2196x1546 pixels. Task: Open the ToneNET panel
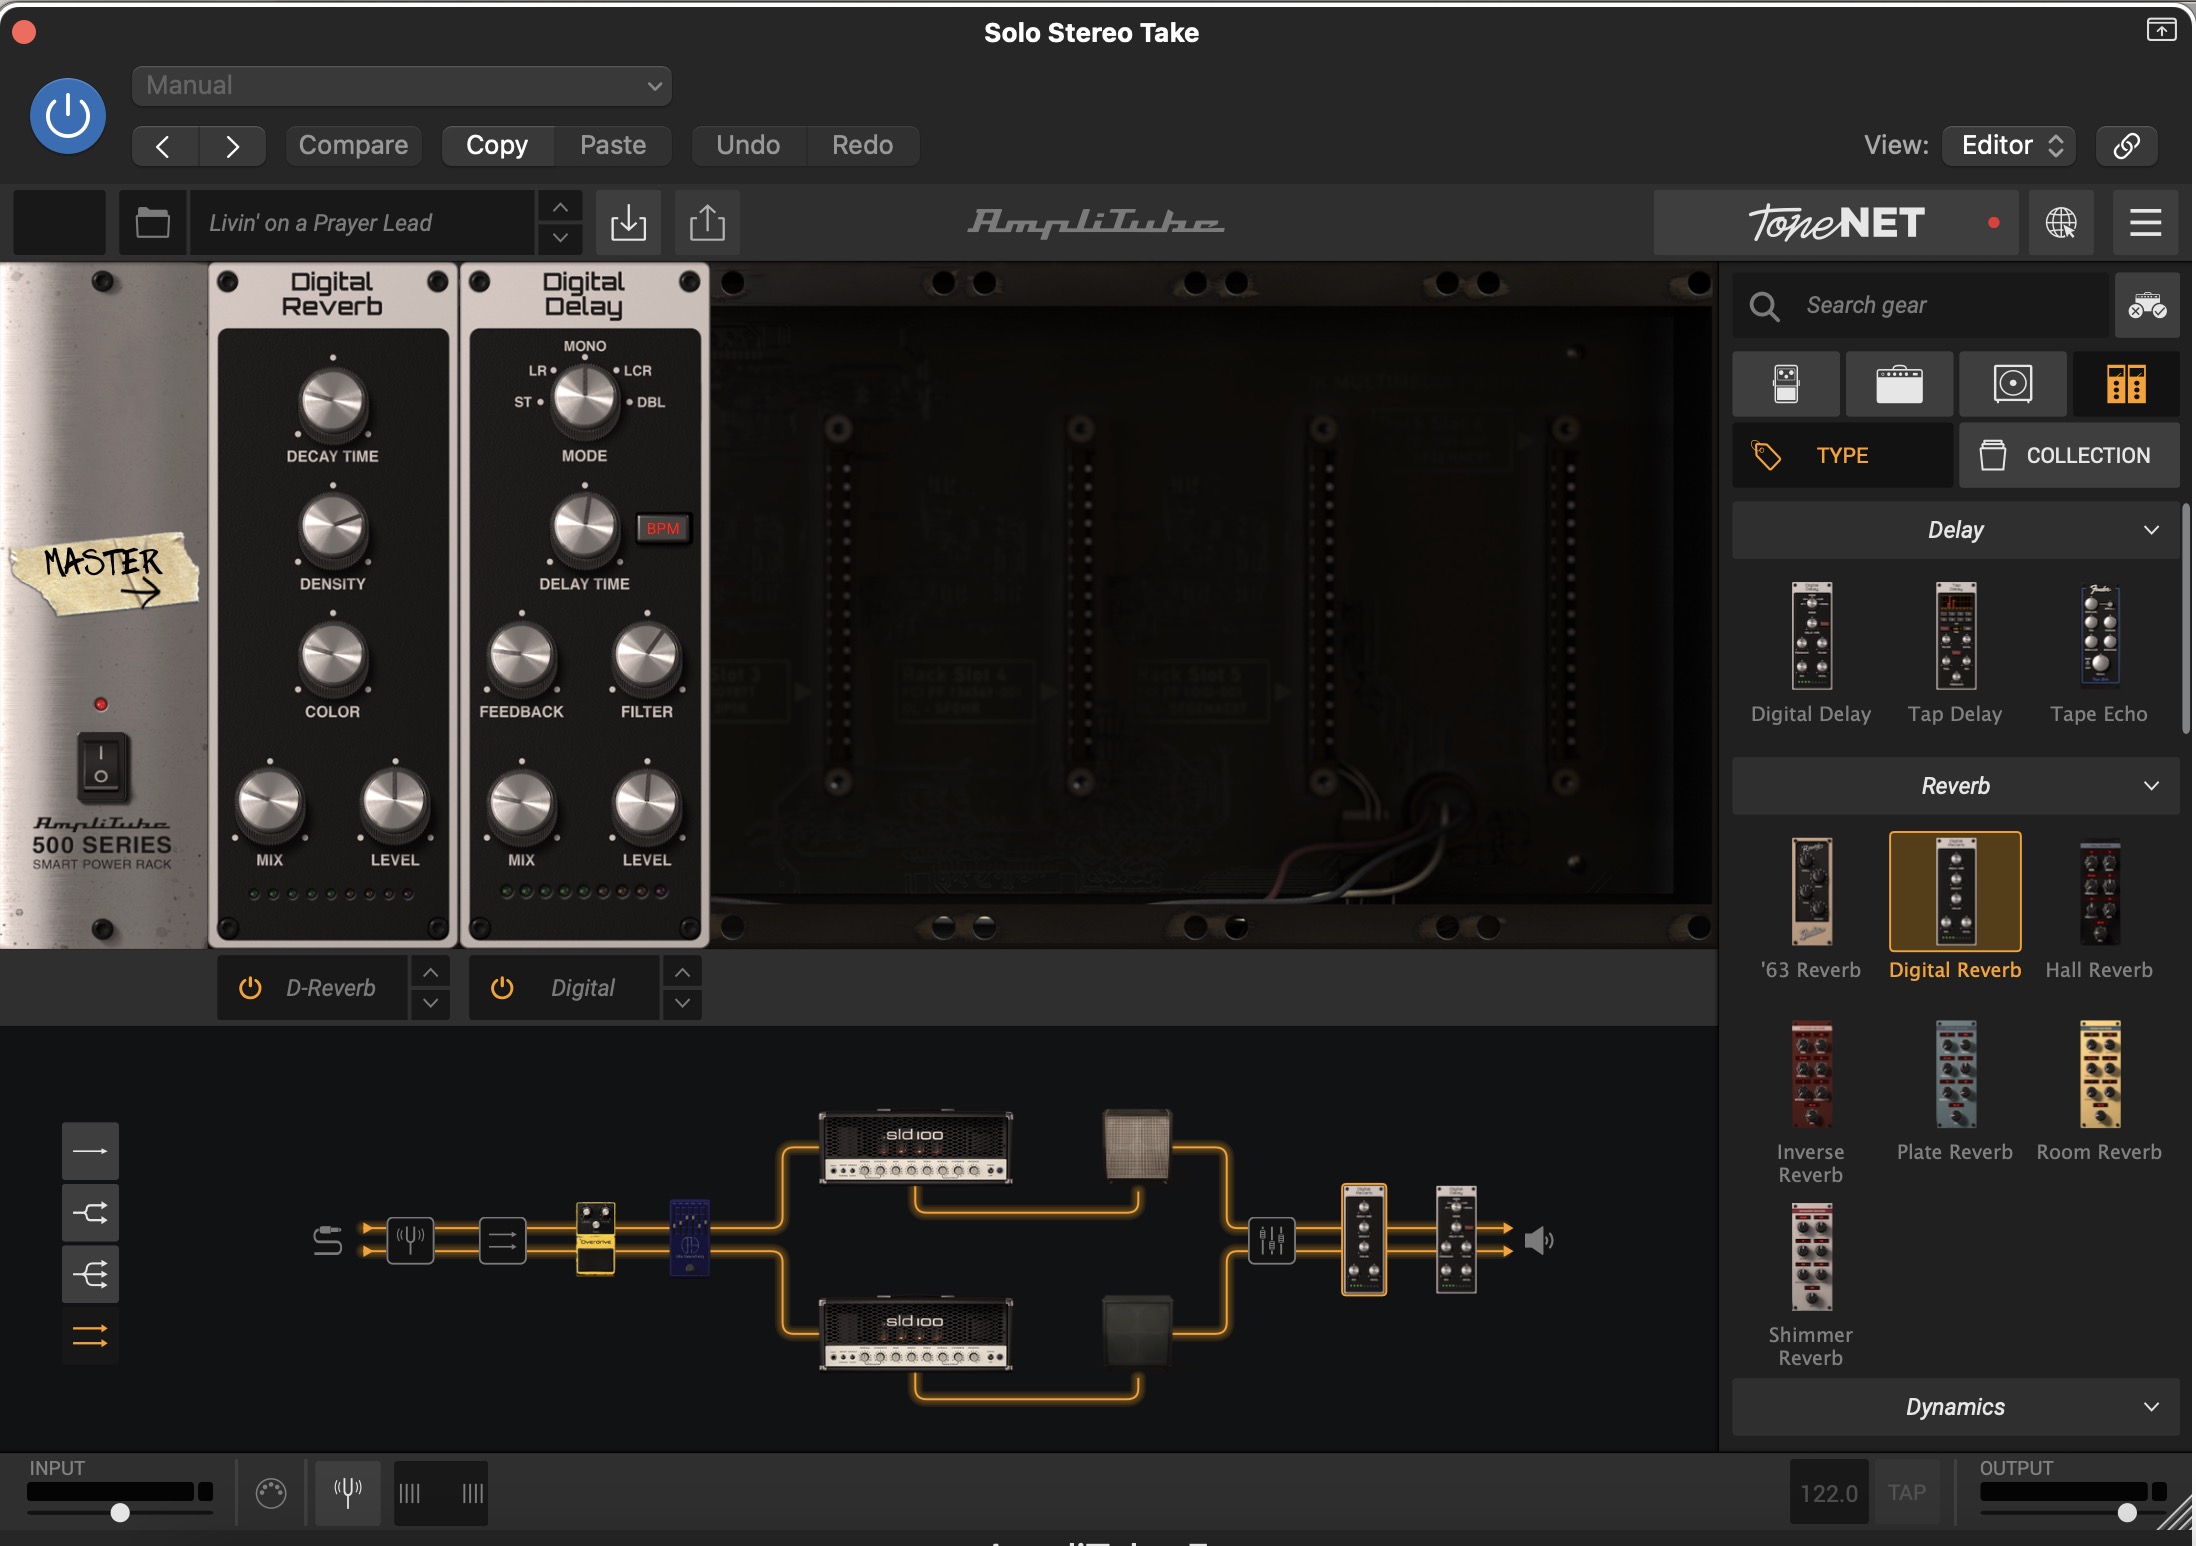tap(1835, 222)
